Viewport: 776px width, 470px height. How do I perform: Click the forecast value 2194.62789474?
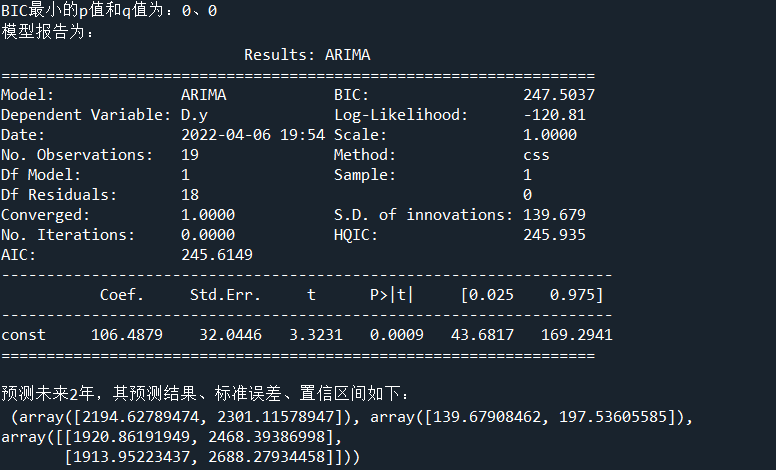point(145,416)
